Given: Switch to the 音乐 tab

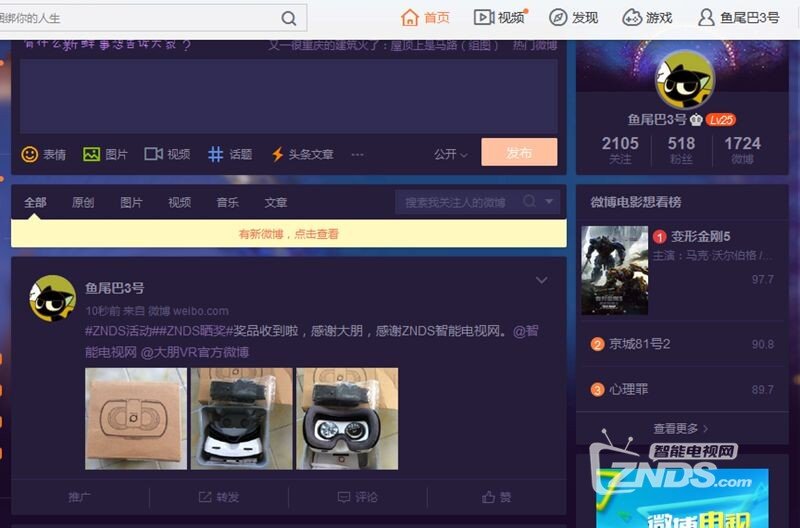Looking at the screenshot, I should [228, 203].
